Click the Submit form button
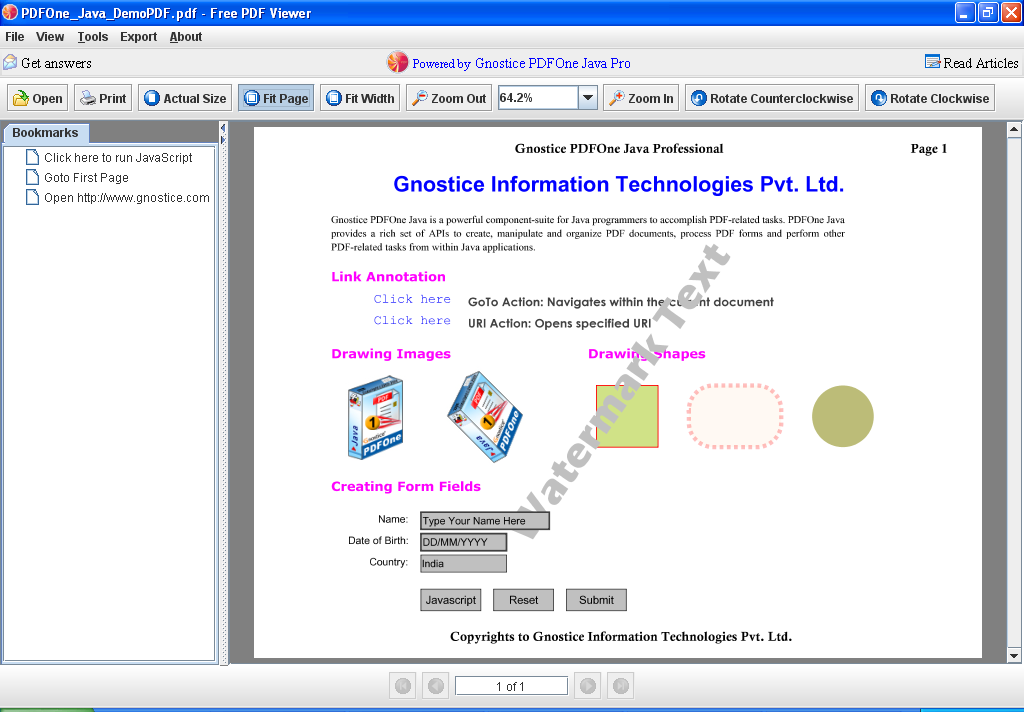The width and height of the screenshot is (1024, 712). 596,600
